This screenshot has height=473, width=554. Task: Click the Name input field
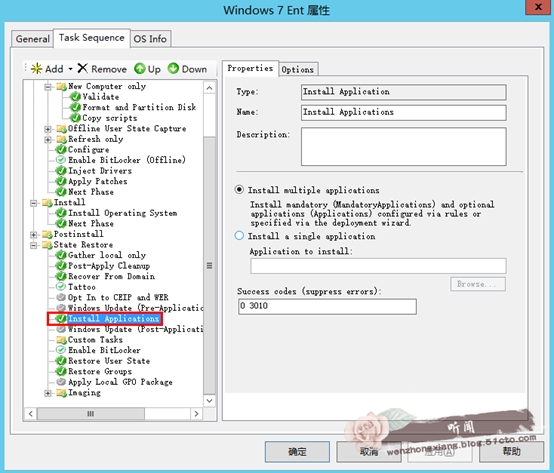pyautogui.click(x=403, y=112)
